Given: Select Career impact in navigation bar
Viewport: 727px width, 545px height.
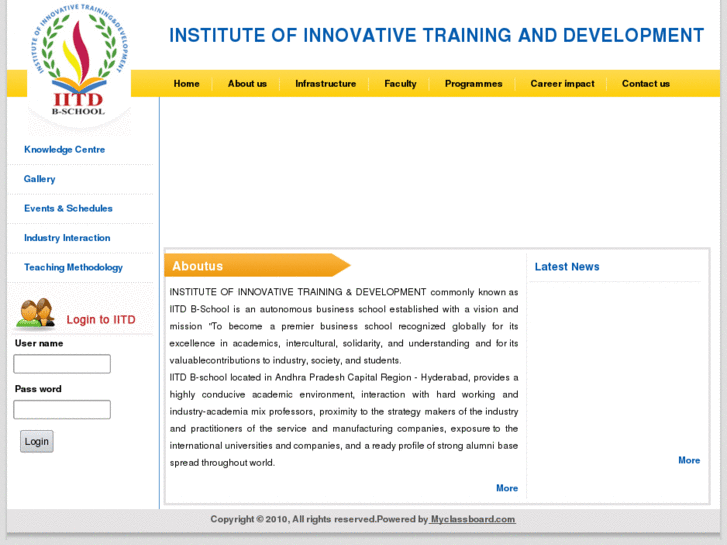Looking at the screenshot, I should (562, 84).
